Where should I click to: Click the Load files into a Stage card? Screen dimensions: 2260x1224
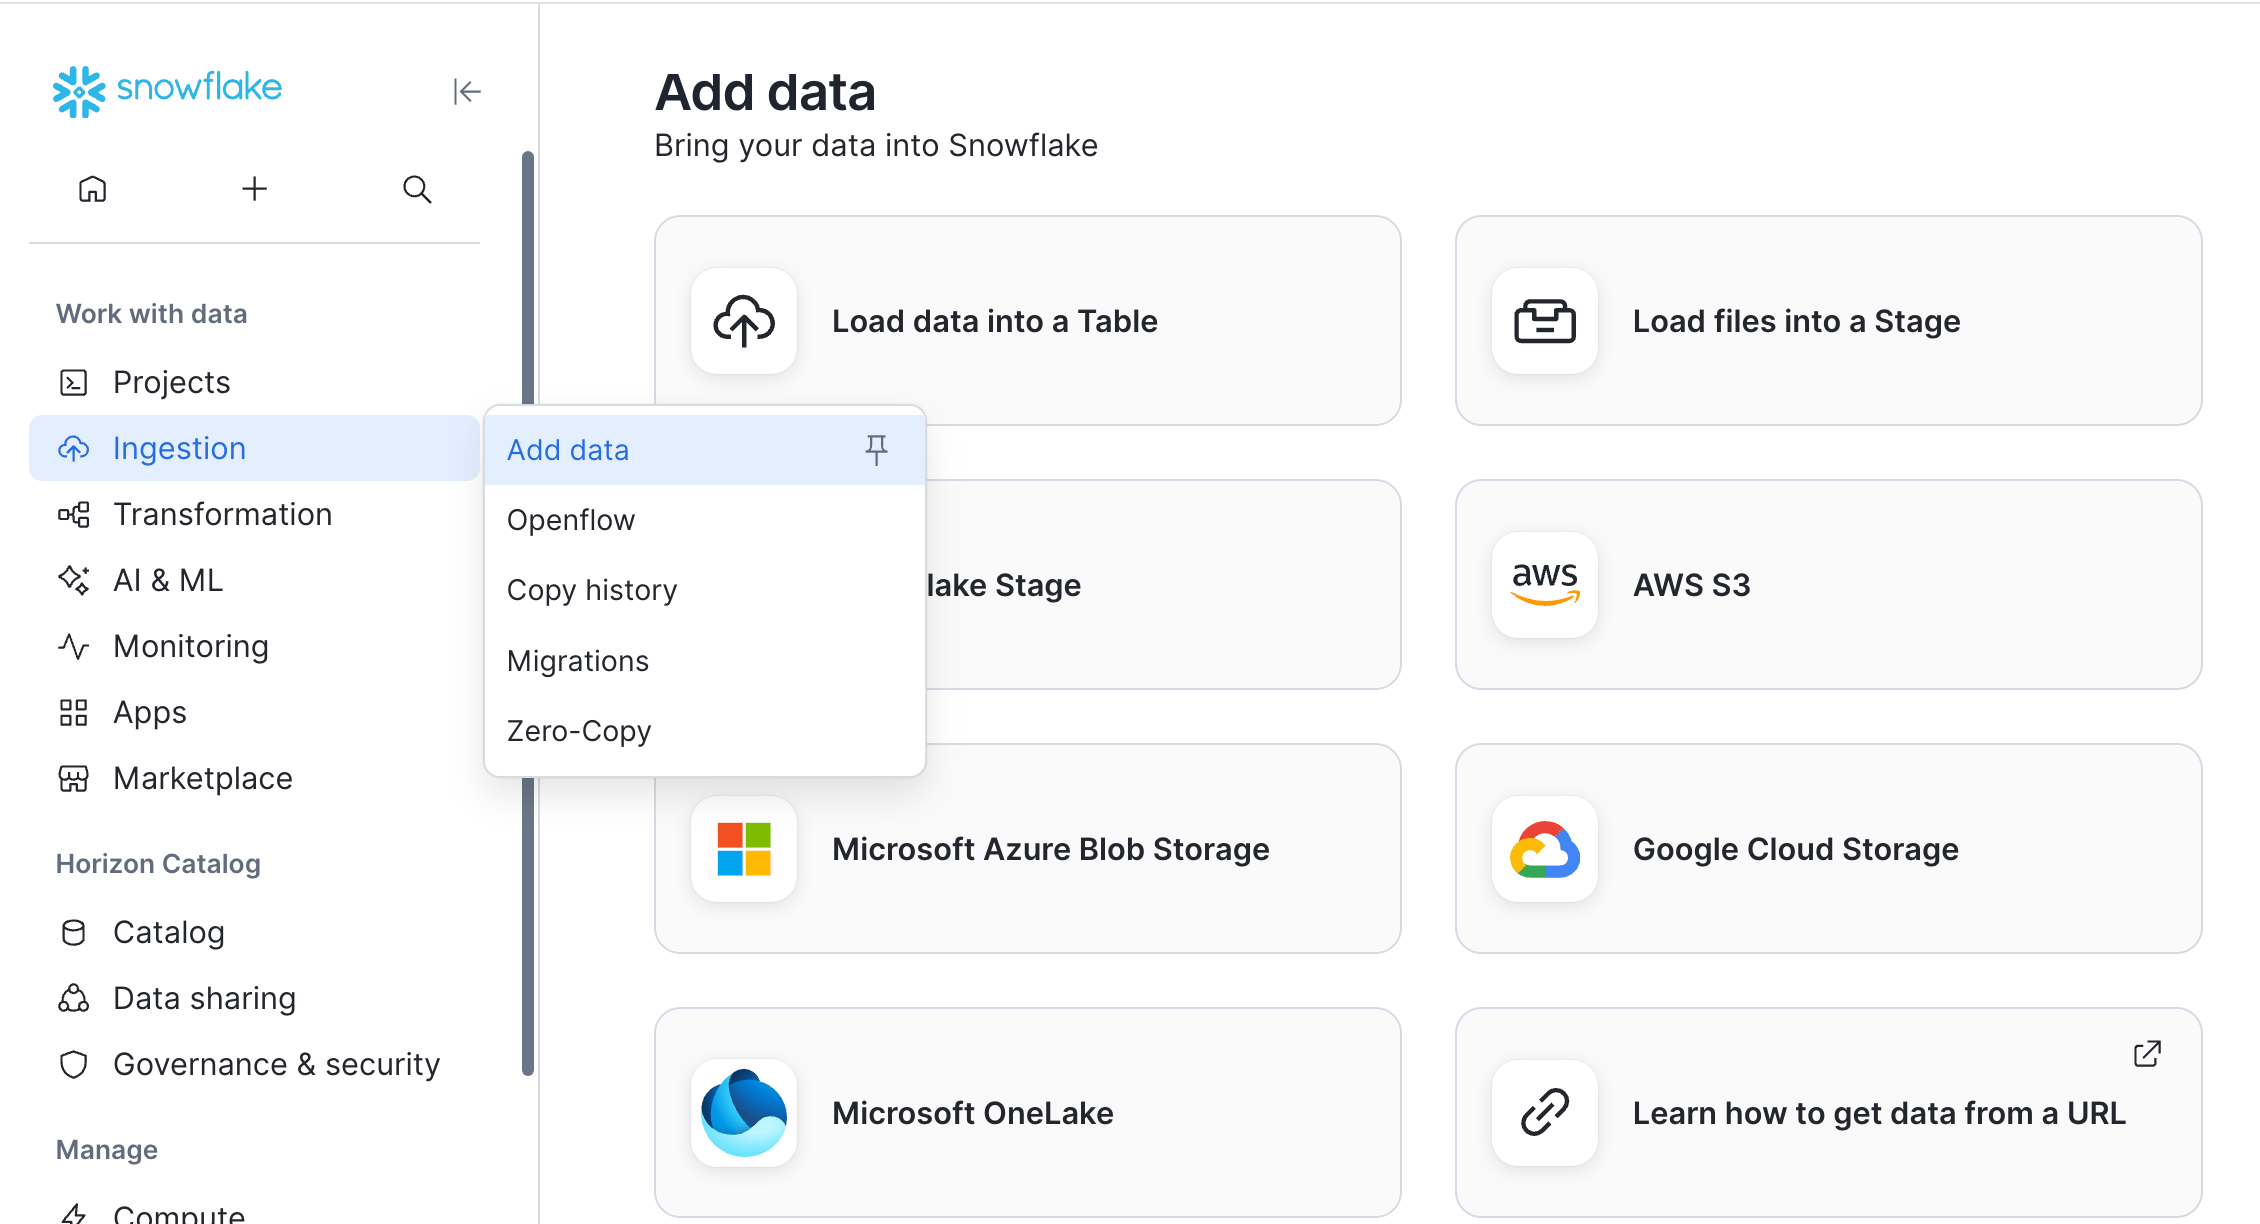(1829, 321)
